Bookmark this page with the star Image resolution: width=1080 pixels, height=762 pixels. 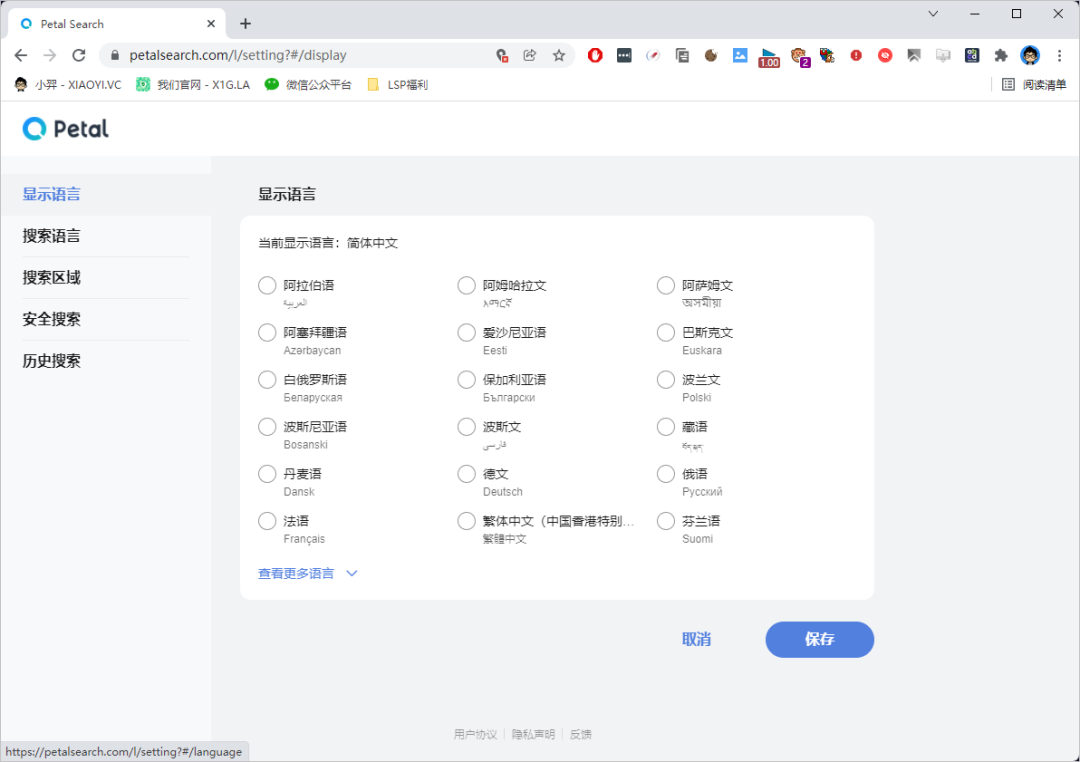point(559,55)
